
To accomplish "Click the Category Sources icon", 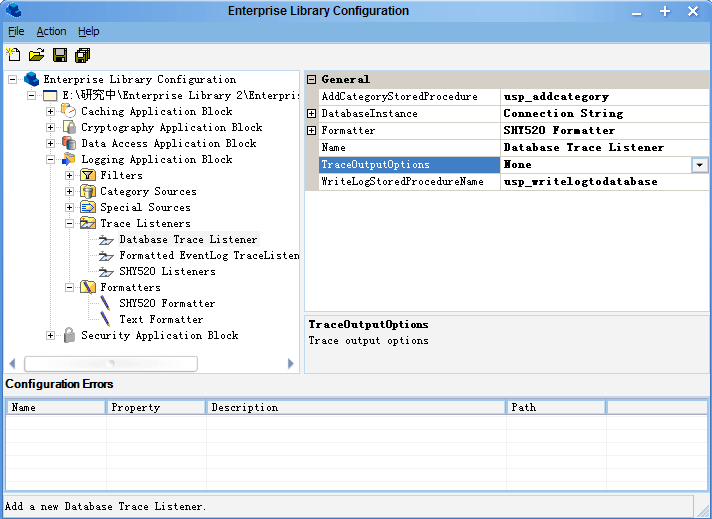I will (88, 191).
